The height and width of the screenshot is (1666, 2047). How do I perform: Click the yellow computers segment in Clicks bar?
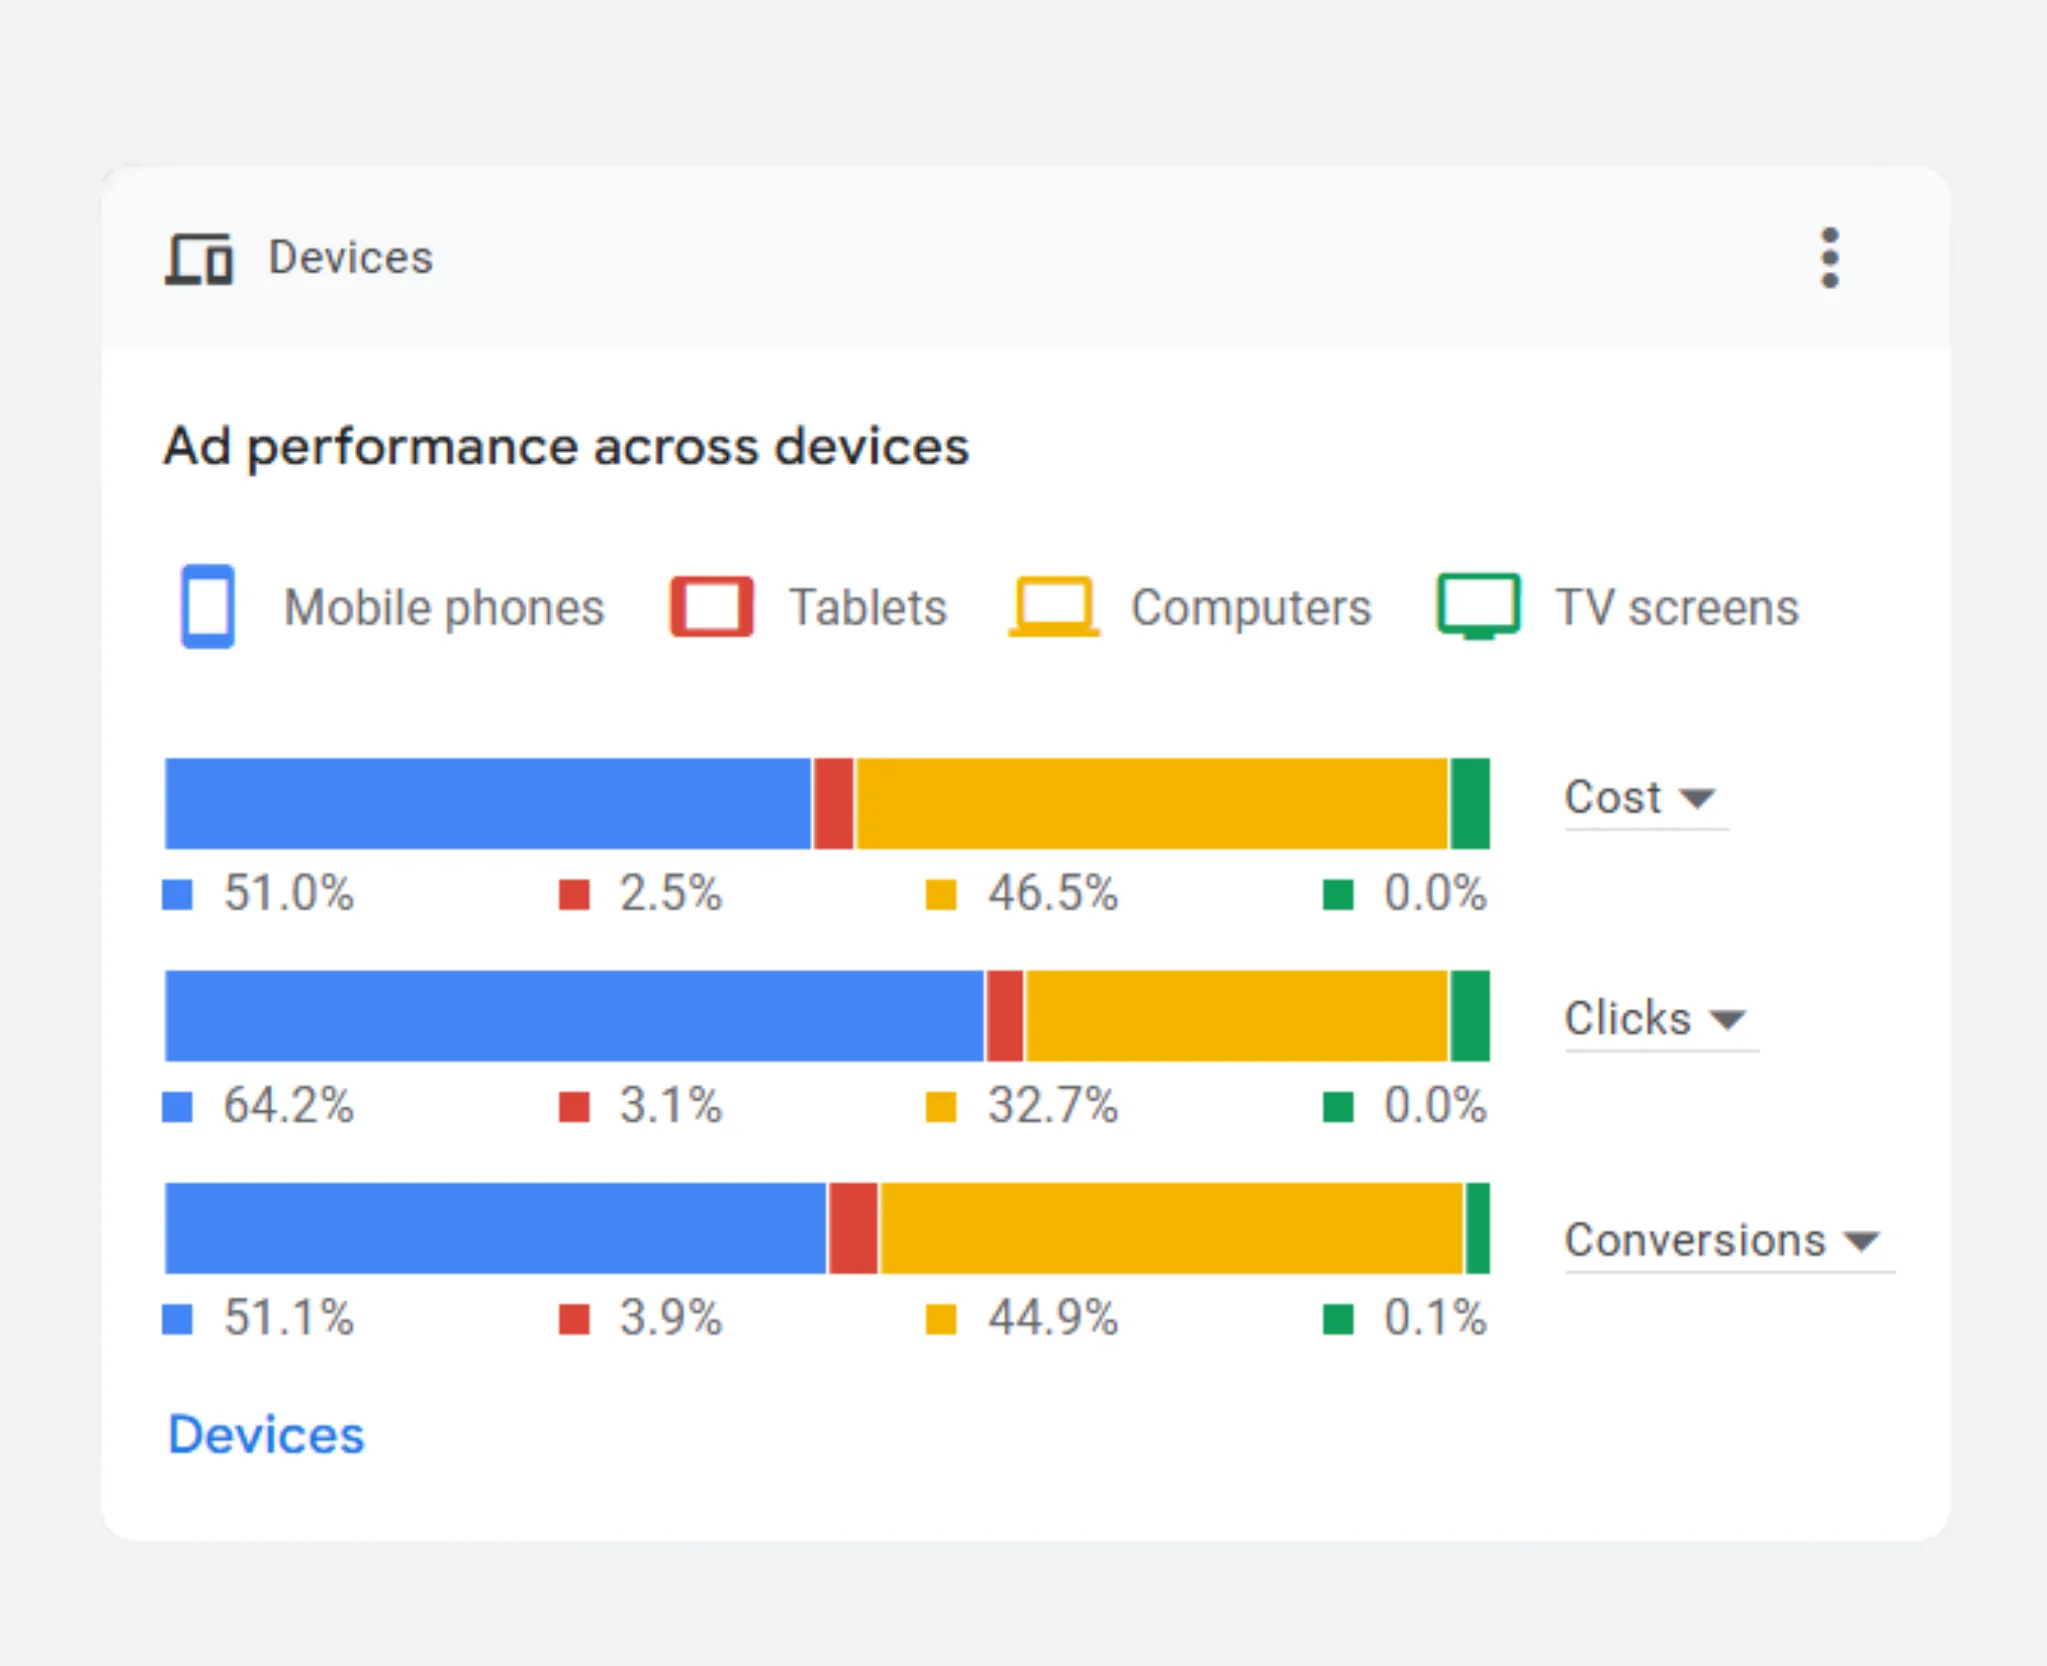(x=1237, y=1016)
